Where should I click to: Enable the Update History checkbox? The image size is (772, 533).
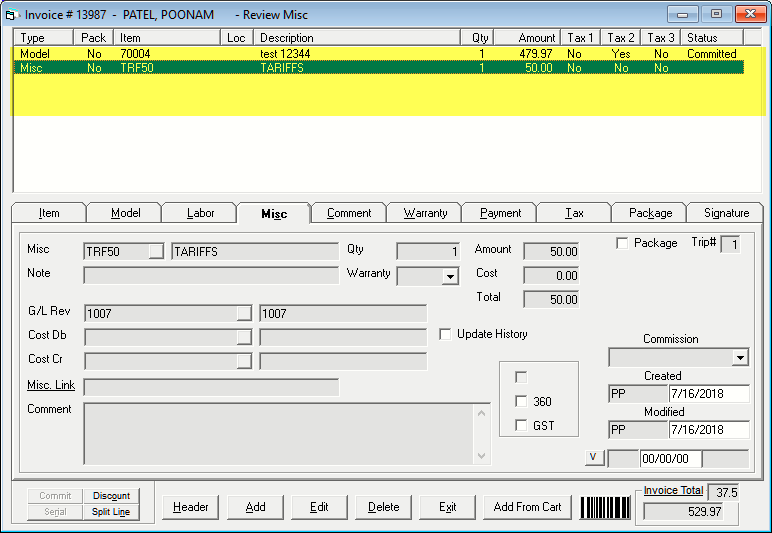[x=445, y=334]
